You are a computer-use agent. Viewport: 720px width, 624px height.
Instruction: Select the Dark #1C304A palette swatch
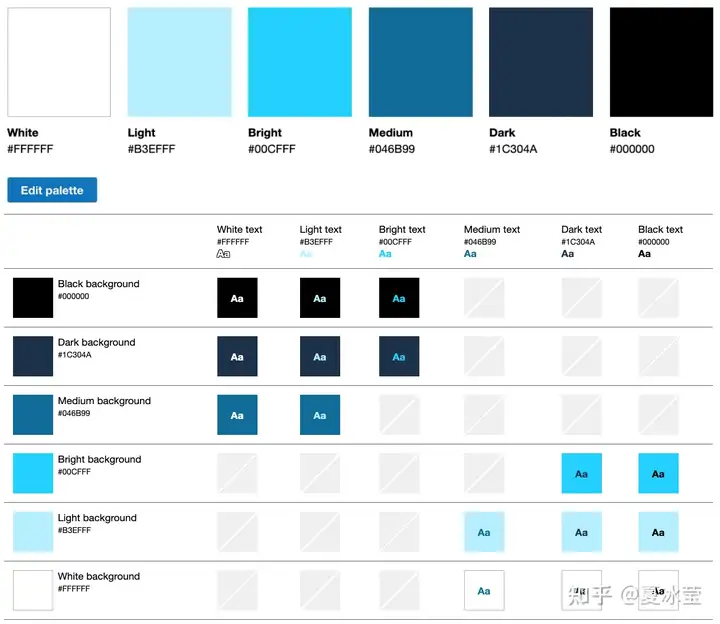click(x=541, y=62)
